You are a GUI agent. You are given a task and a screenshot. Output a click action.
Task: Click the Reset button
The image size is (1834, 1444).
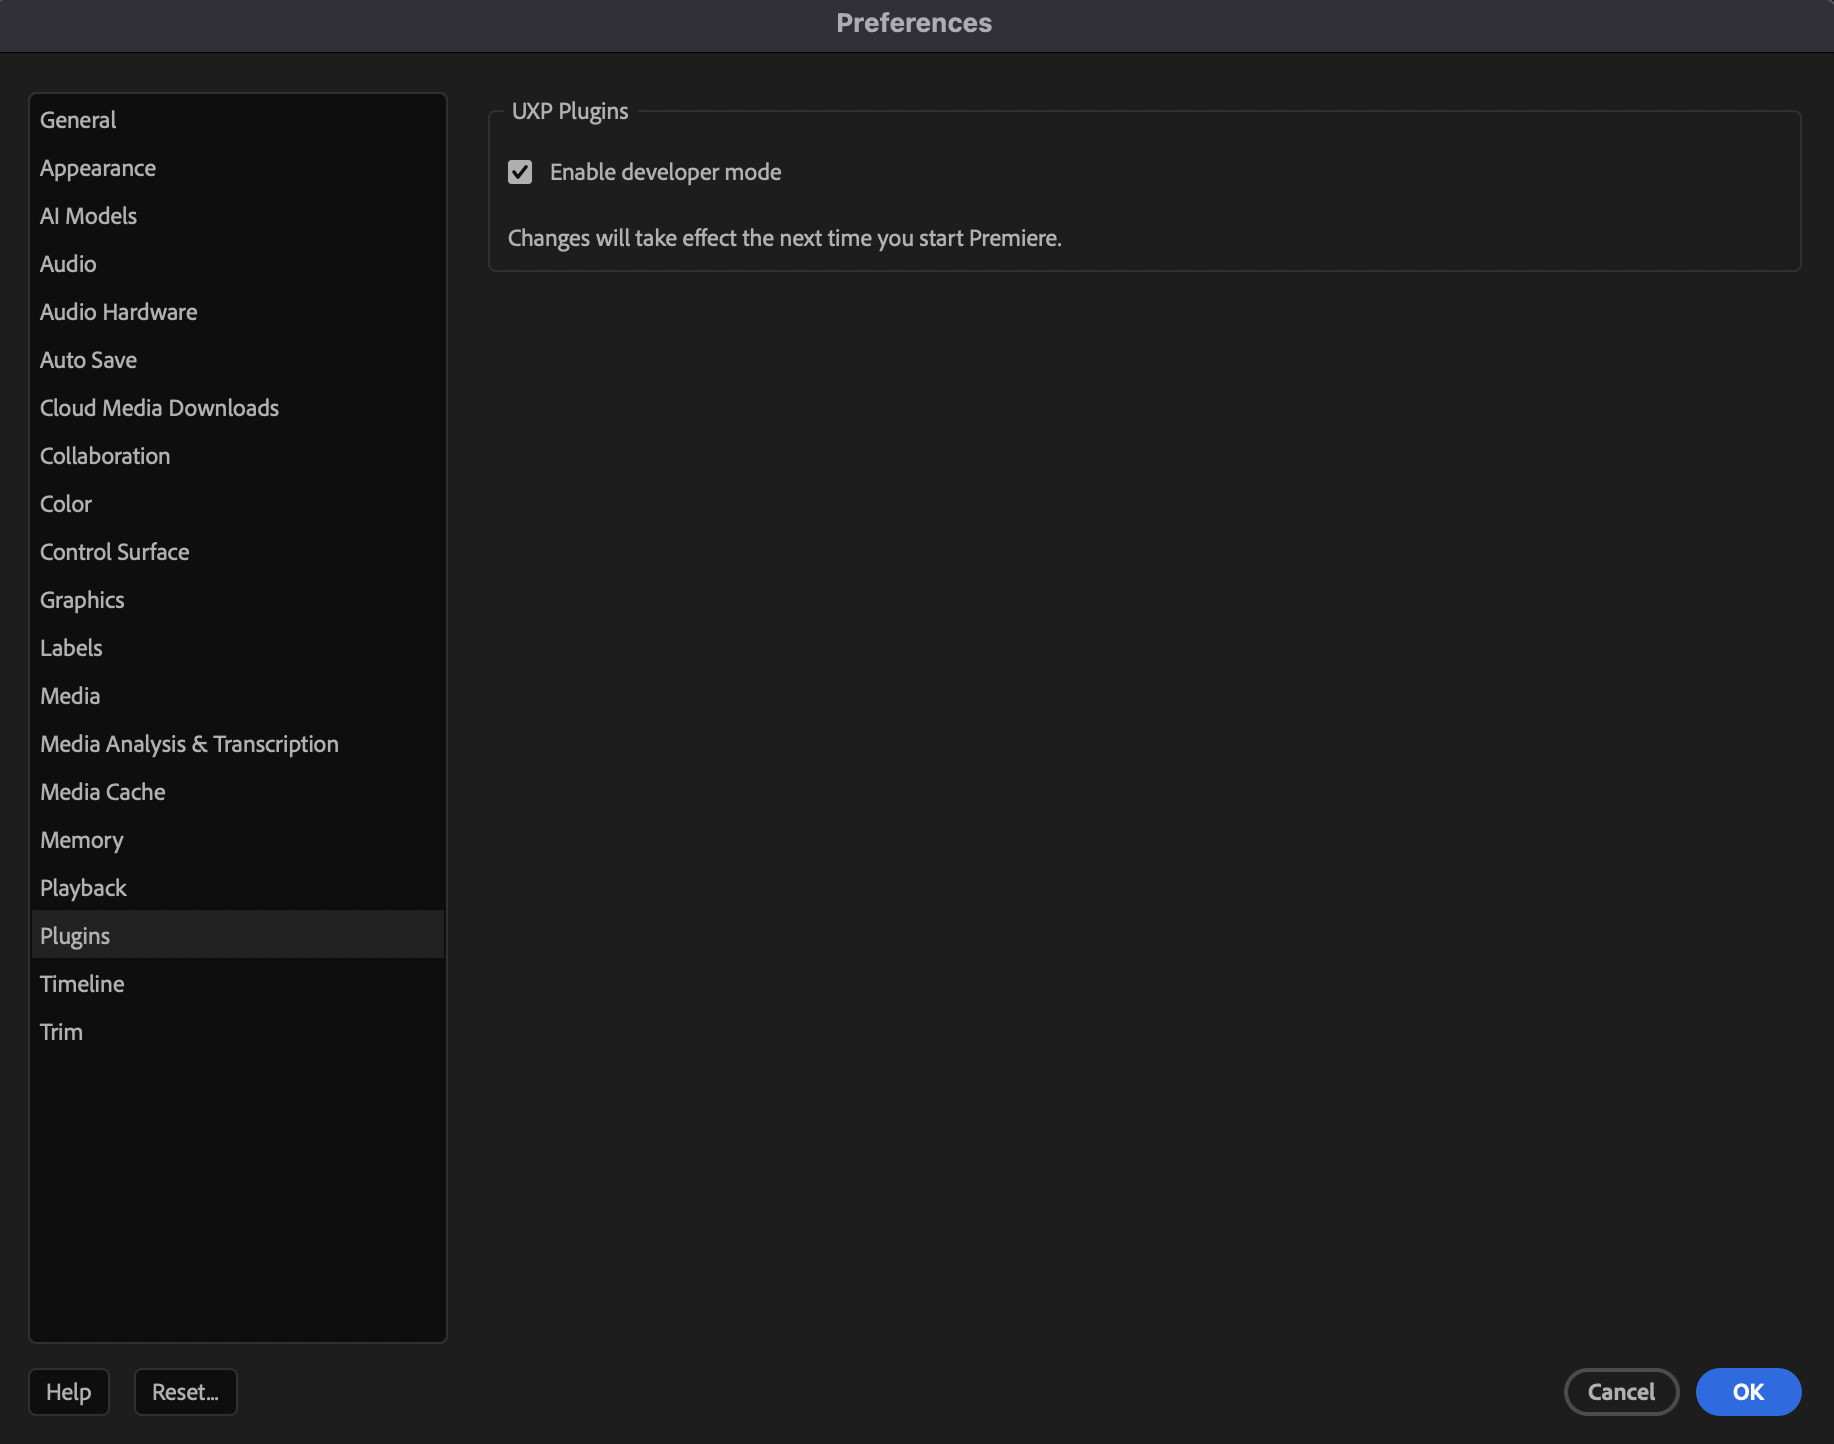[185, 1391]
